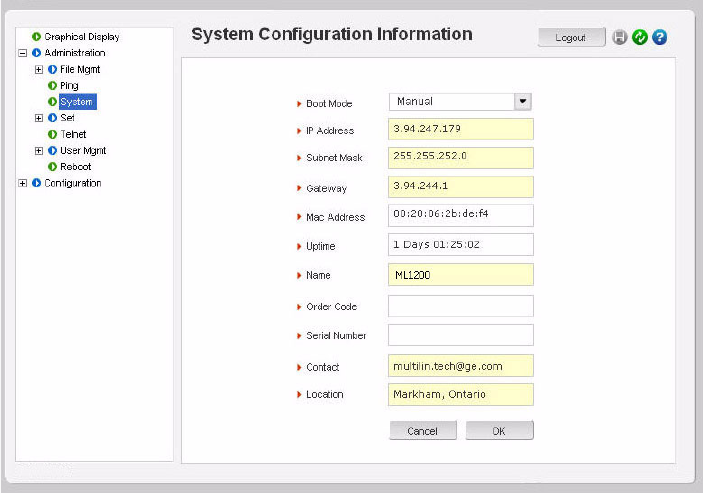Open the Reboot tree item
The image size is (703, 493).
pos(76,167)
